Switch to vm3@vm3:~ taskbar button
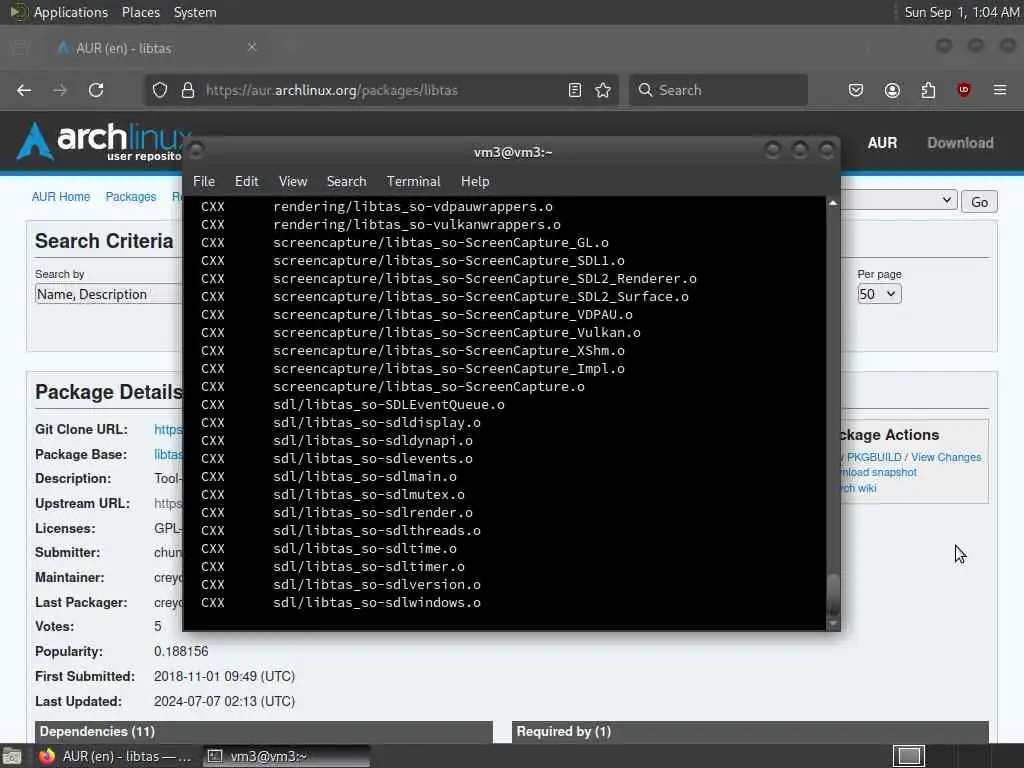This screenshot has width=1024, height=768. point(286,756)
